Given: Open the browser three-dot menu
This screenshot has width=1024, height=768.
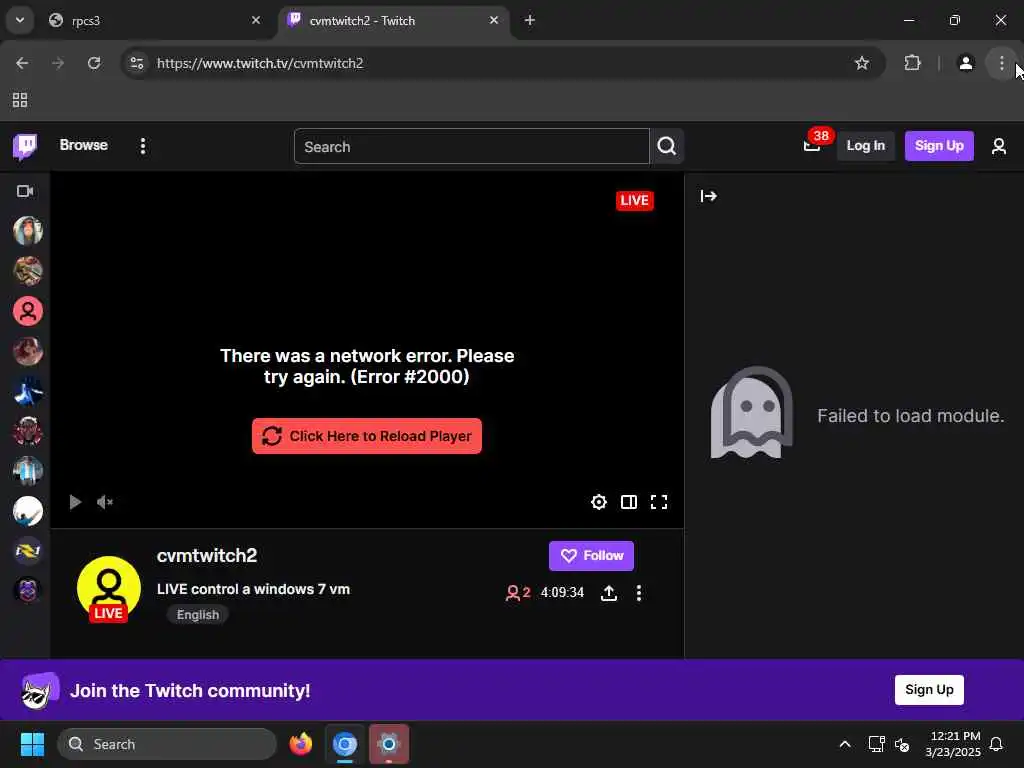Looking at the screenshot, I should tap(1001, 63).
